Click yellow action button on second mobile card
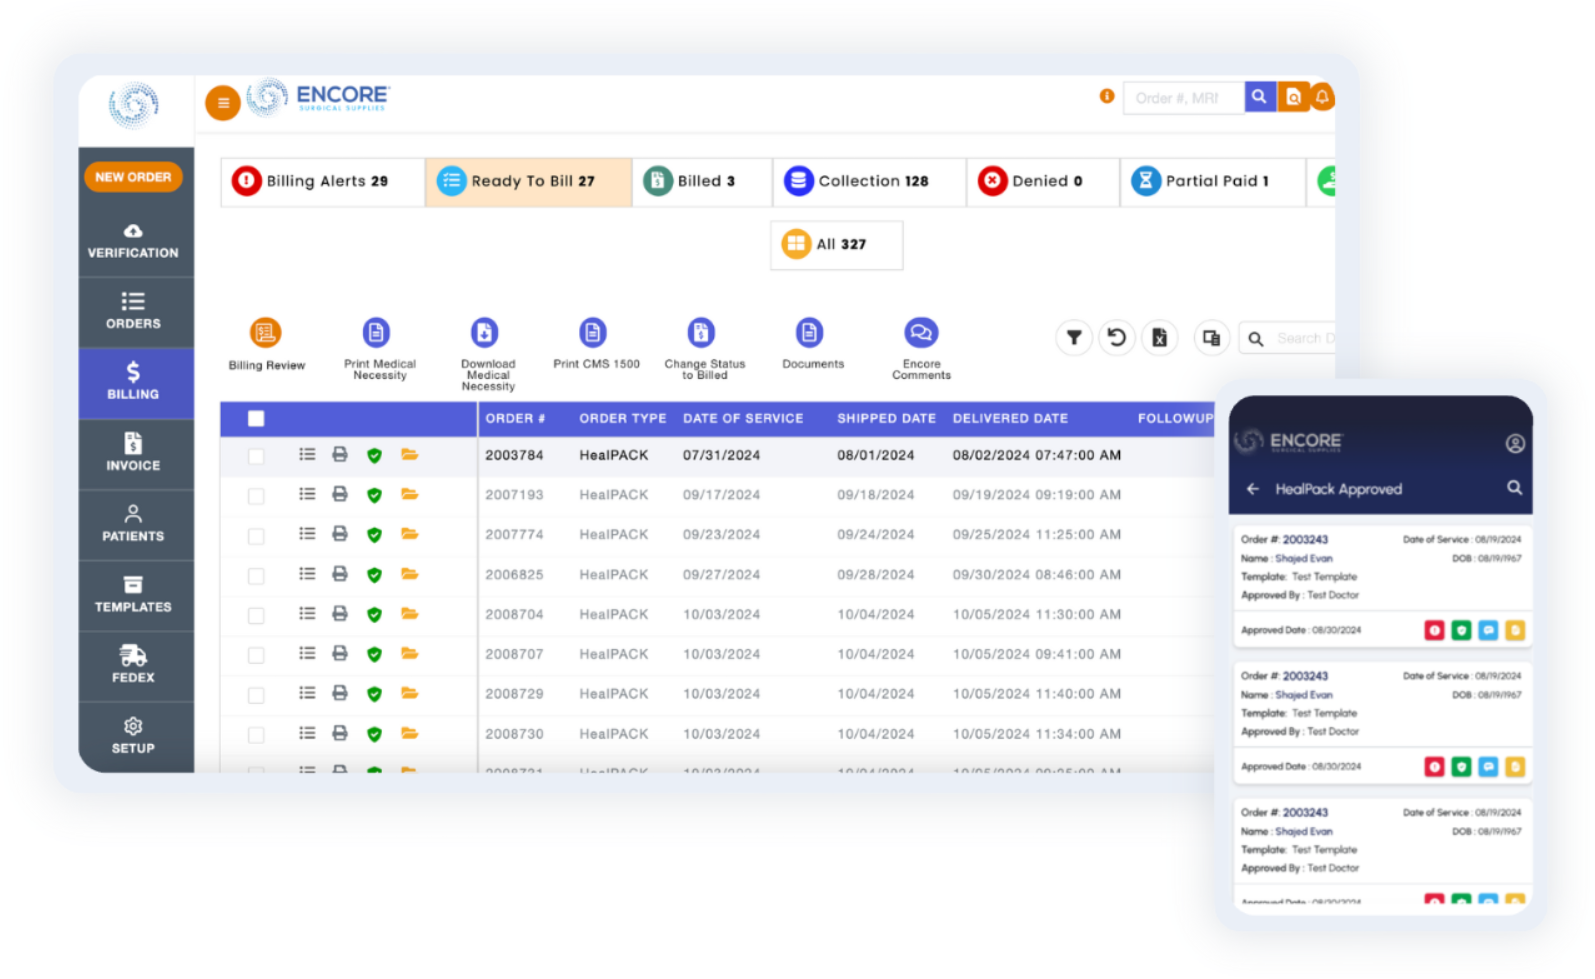Screen dimensions: 1595x979 coord(1515,767)
